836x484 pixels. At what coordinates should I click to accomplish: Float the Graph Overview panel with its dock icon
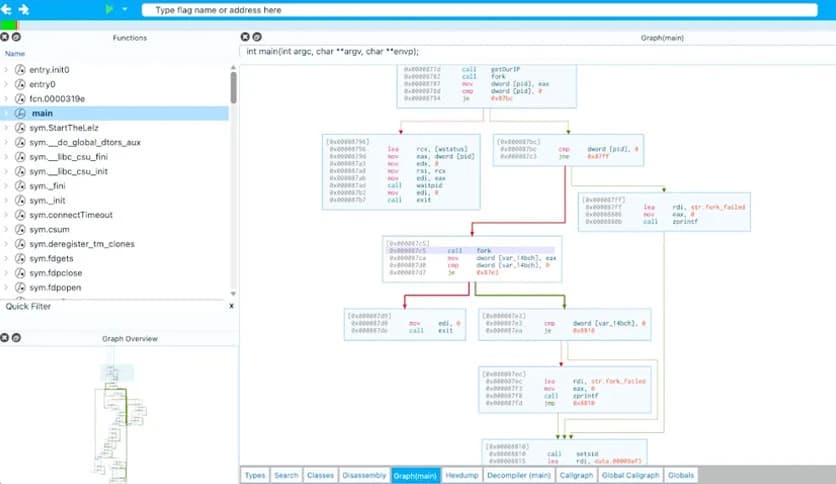tap(17, 337)
